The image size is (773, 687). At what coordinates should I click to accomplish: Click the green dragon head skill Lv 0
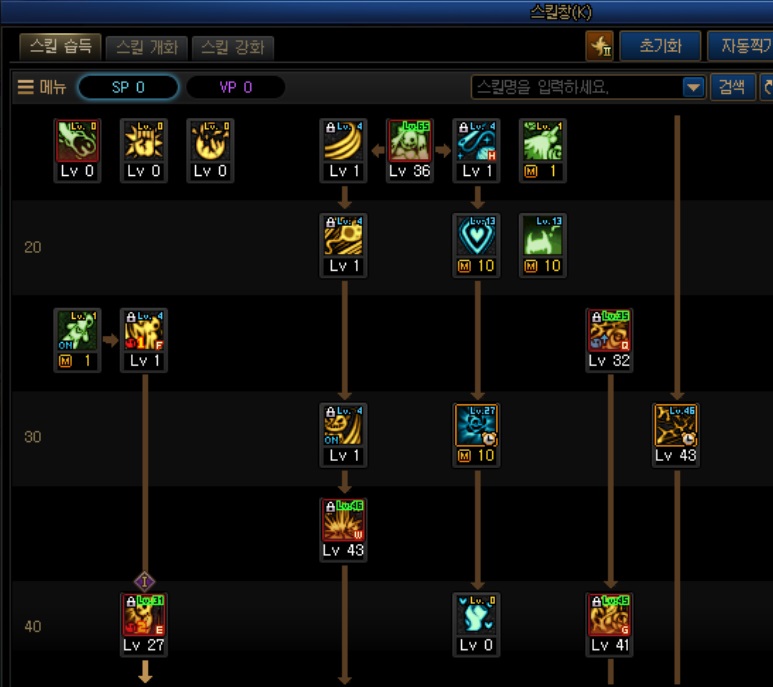(x=77, y=141)
